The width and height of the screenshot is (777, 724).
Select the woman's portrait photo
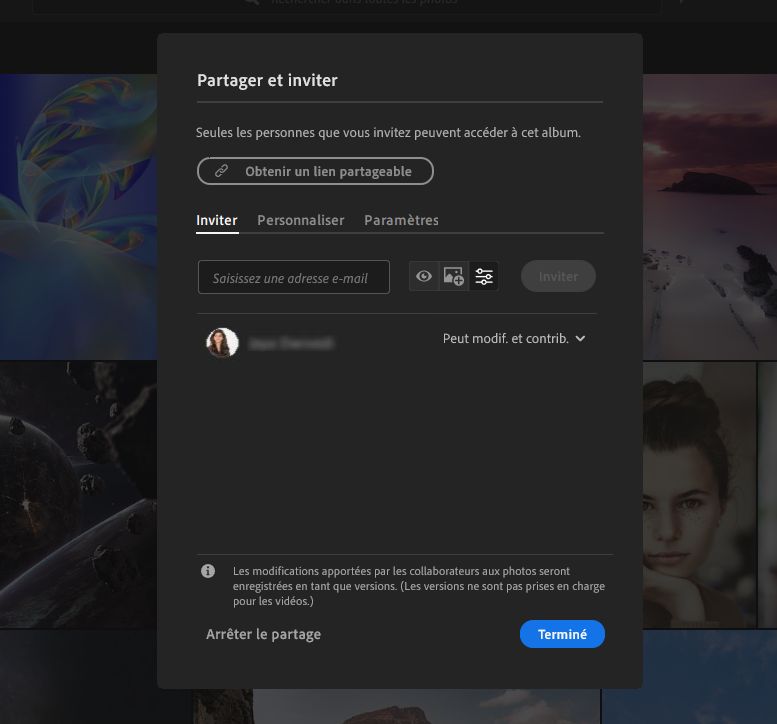click(x=699, y=494)
